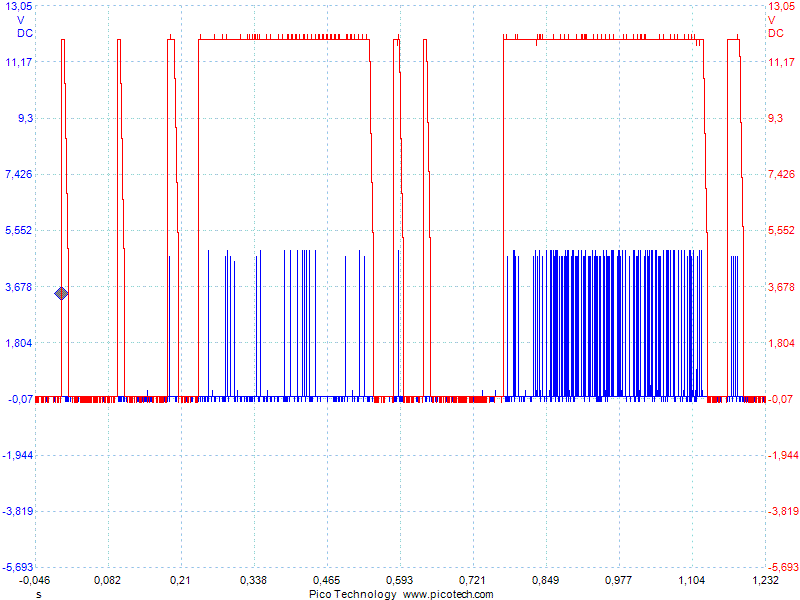This screenshot has width=800, height=600.
Task: Select the 0,593 time axis label
Action: (x=399, y=580)
